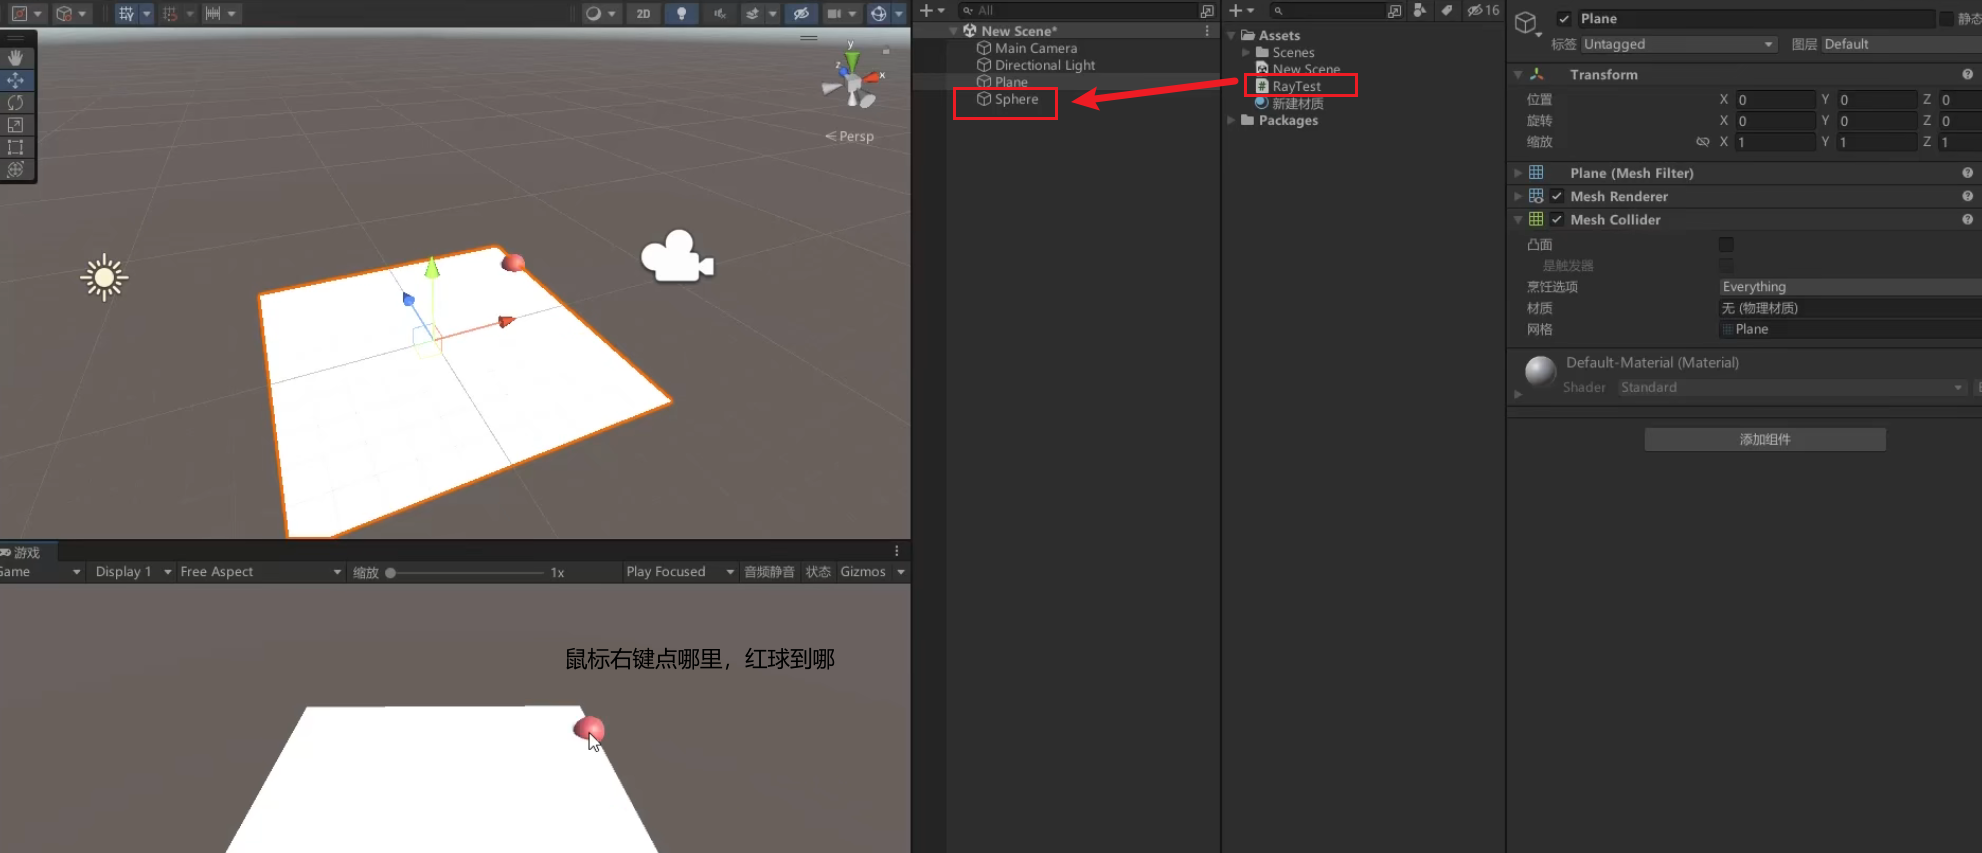Open the grid visibility dropdown arrow
1982x853 pixels.
coord(146,14)
